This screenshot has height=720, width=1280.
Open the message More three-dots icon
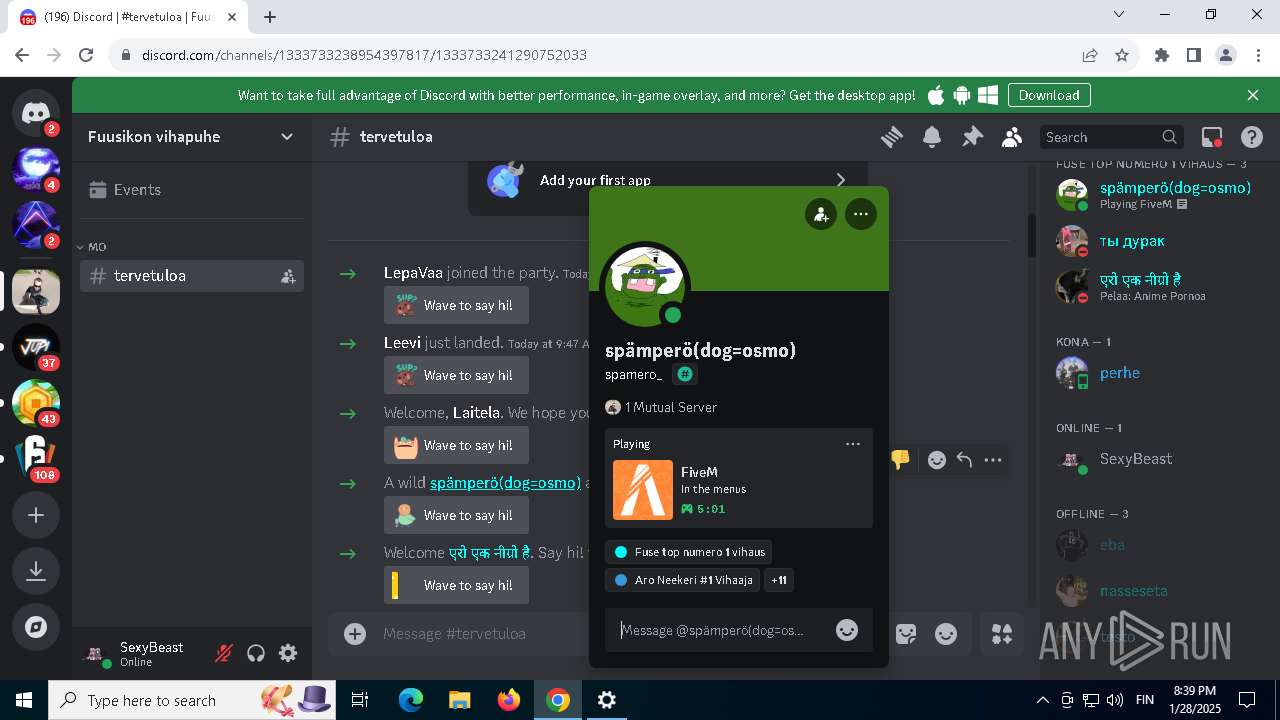(993, 460)
